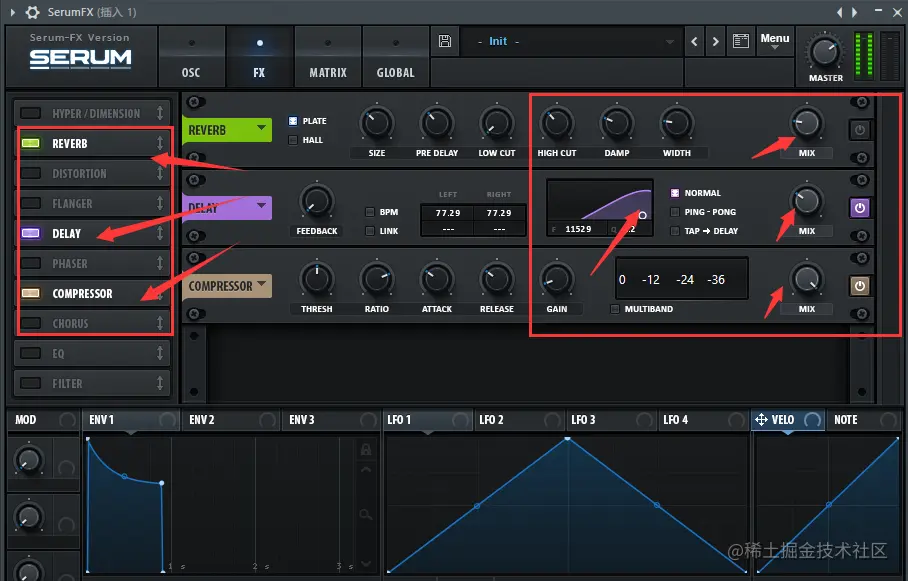Select the Plate reverb checkbox

(x=293, y=121)
